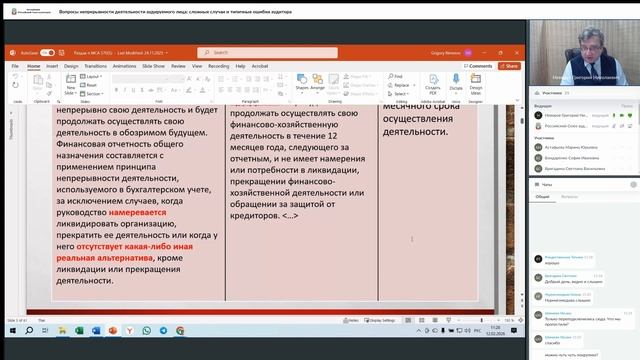Open WhatsApp from the taskbar
The image size is (640, 360).
click(147, 331)
